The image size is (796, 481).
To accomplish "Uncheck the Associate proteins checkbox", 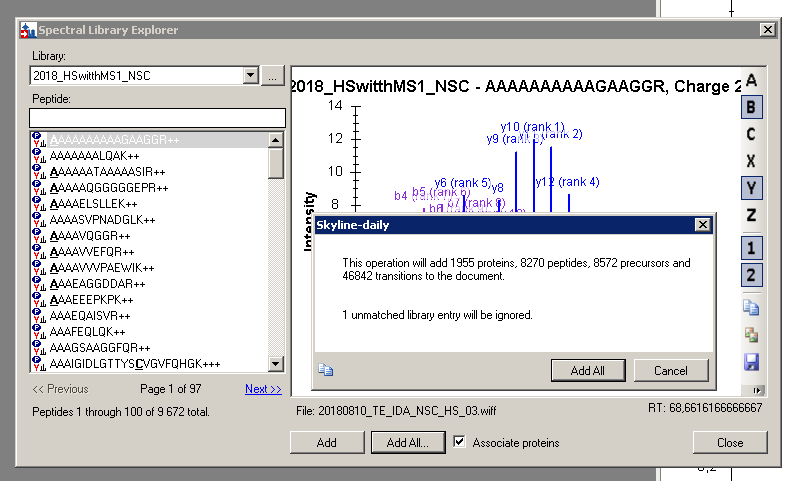I will [x=460, y=442].
